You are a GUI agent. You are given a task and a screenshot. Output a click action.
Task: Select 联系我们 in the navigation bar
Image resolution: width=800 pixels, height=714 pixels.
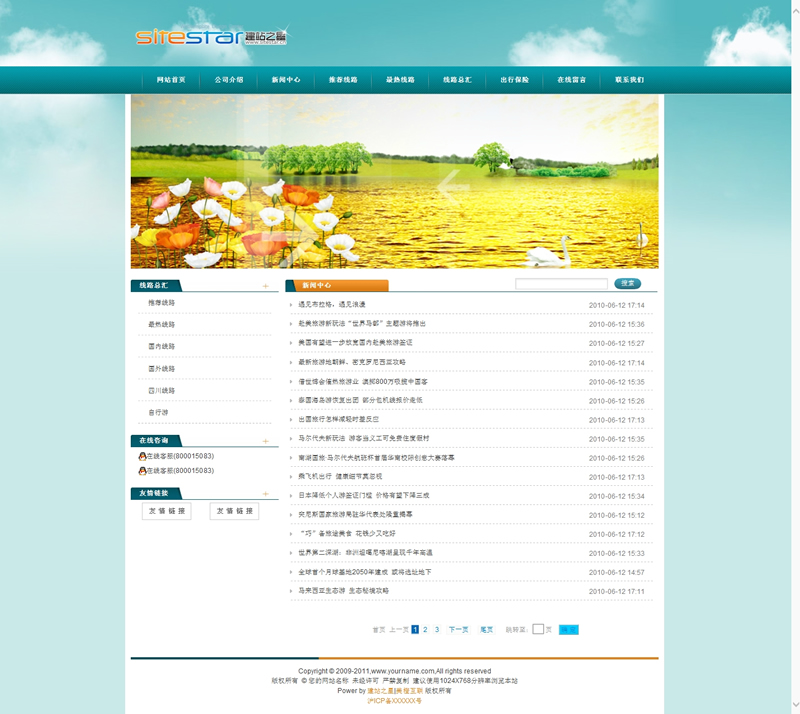[x=629, y=80]
